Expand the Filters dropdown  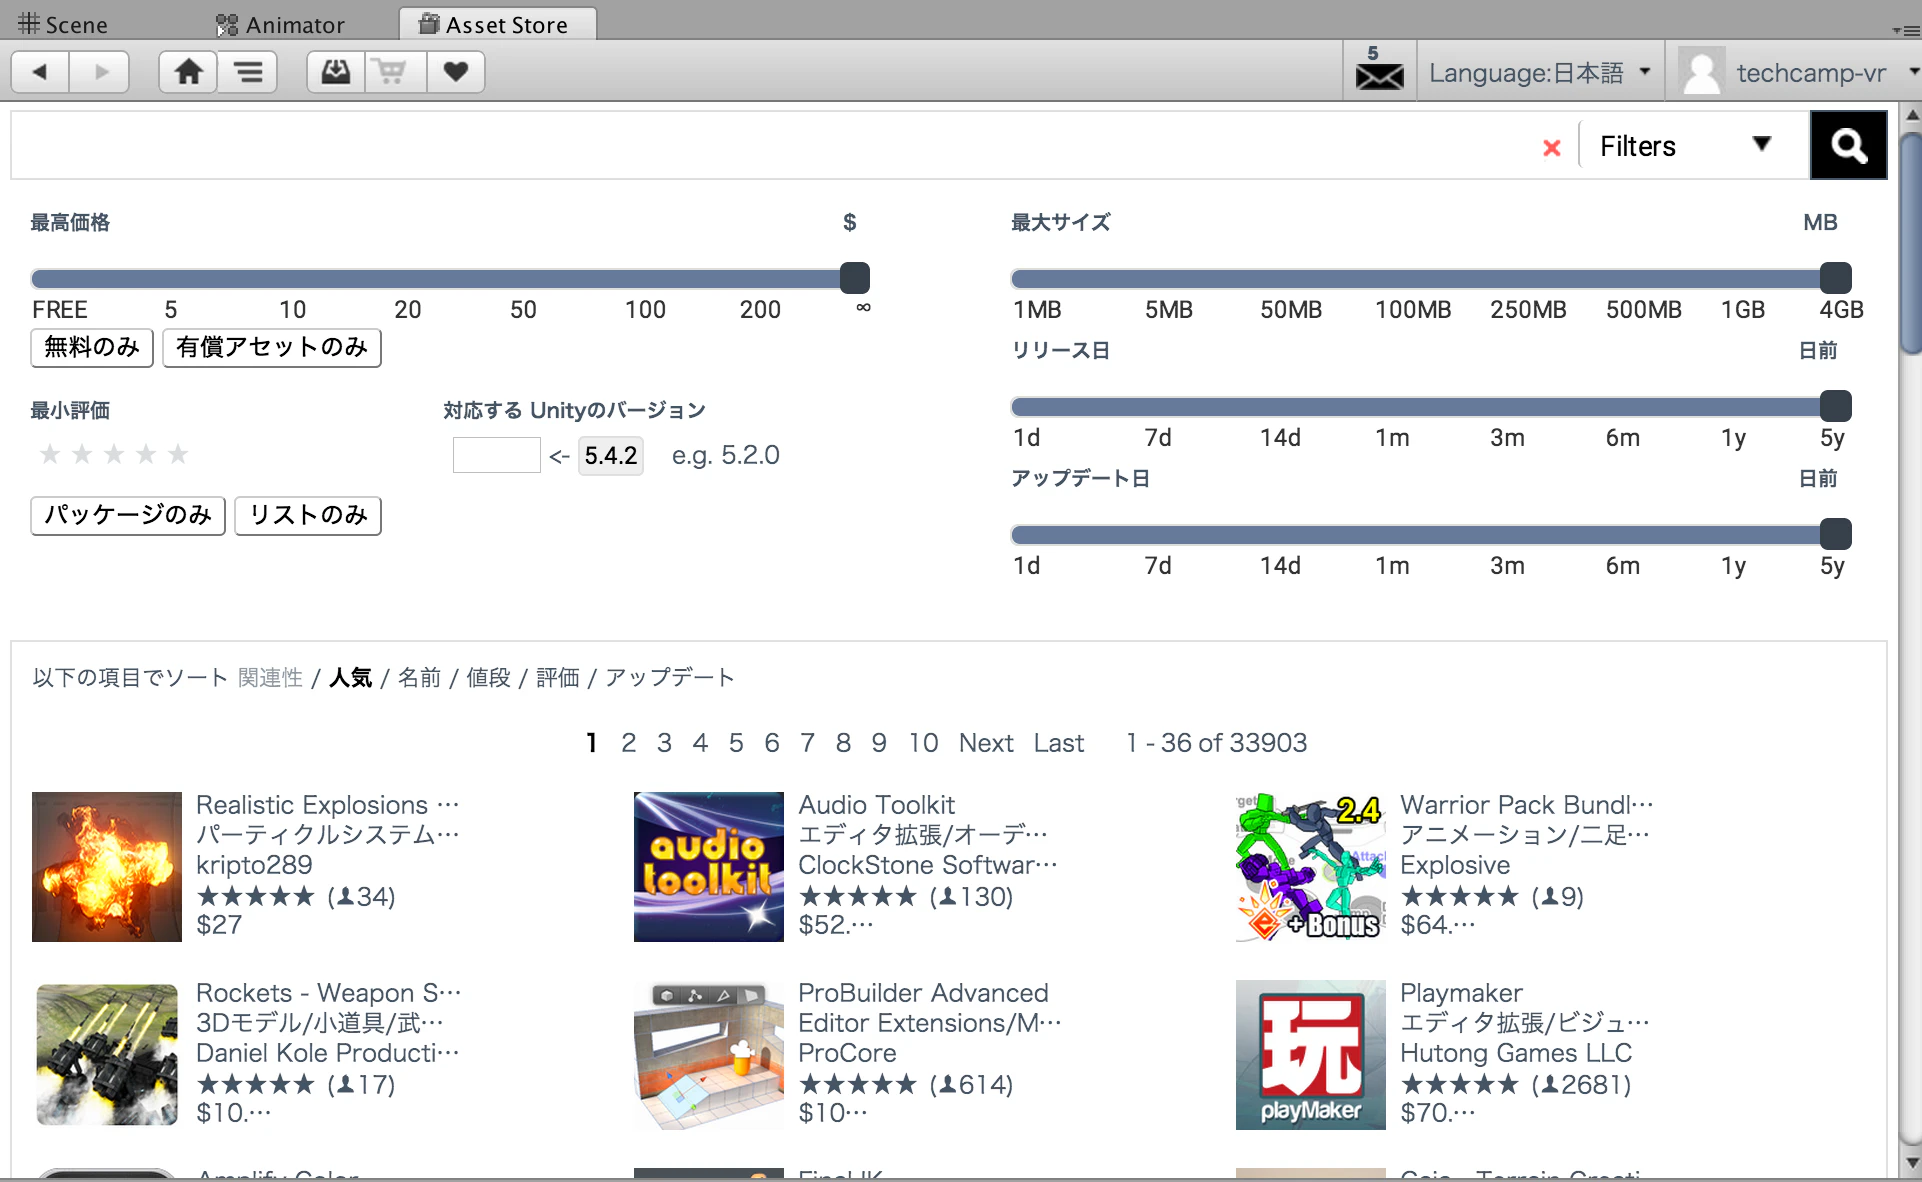[1690, 146]
